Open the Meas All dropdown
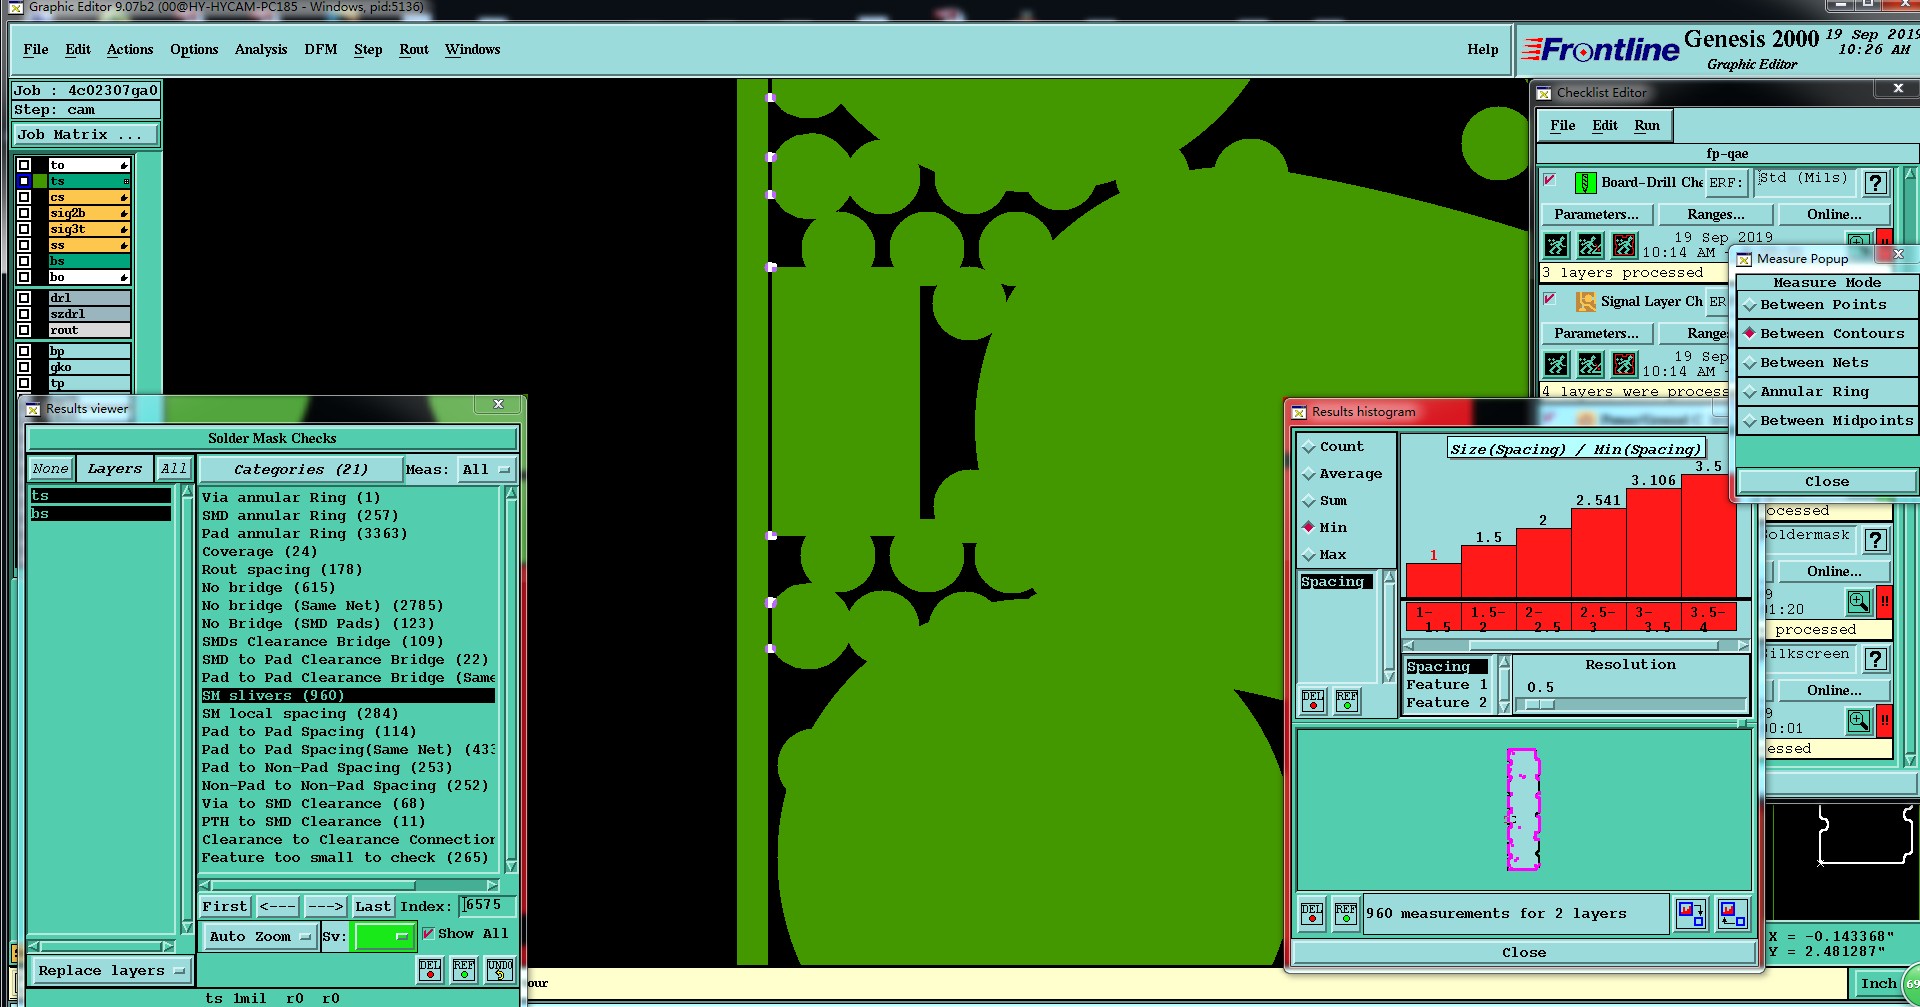1920x1007 pixels. tap(486, 469)
